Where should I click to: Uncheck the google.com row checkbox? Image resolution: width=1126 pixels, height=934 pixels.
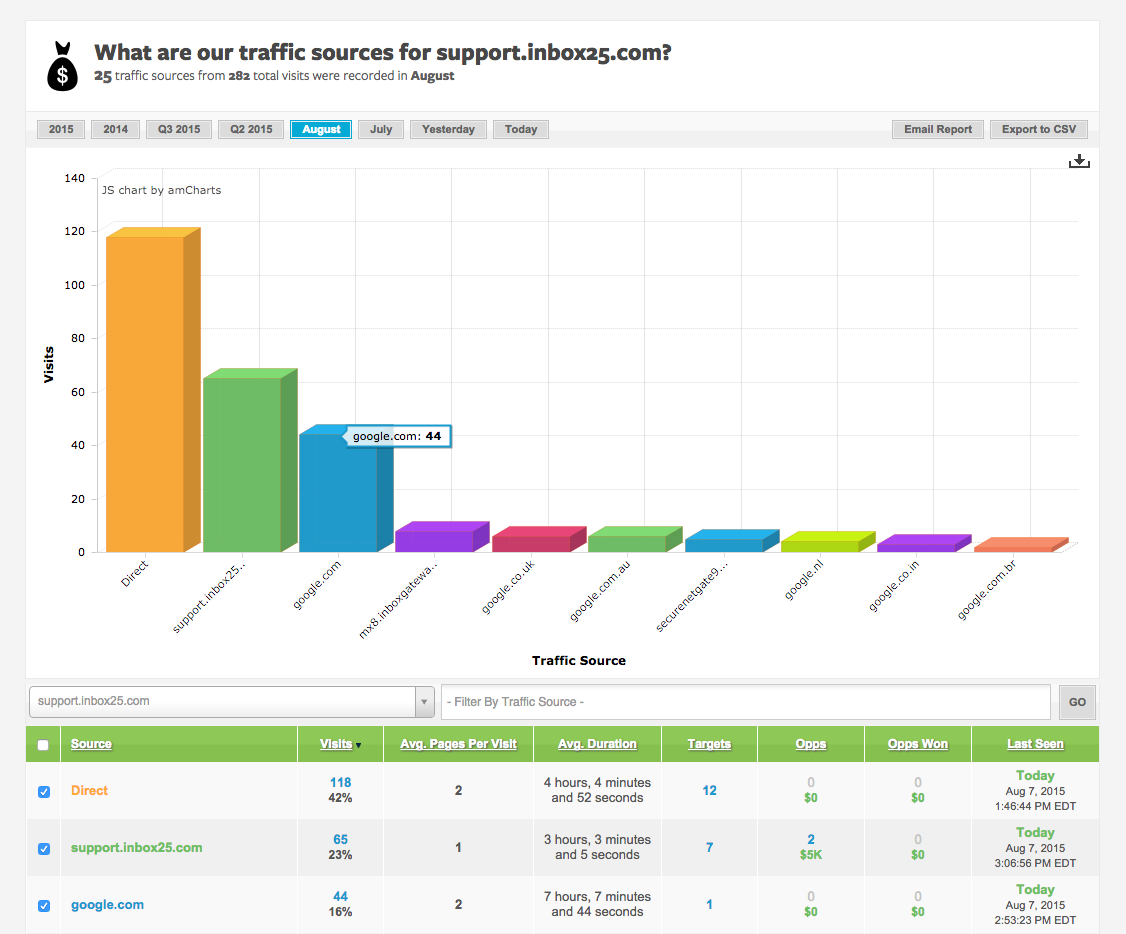click(x=44, y=905)
